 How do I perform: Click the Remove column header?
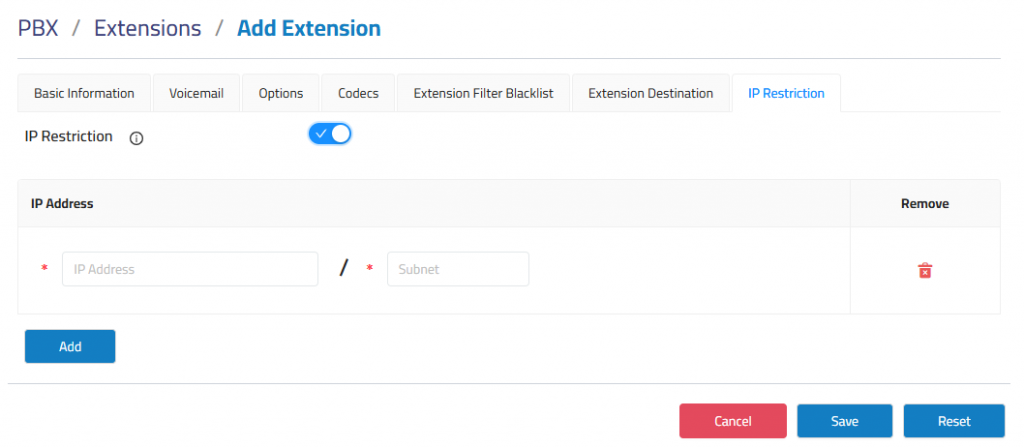click(x=925, y=204)
